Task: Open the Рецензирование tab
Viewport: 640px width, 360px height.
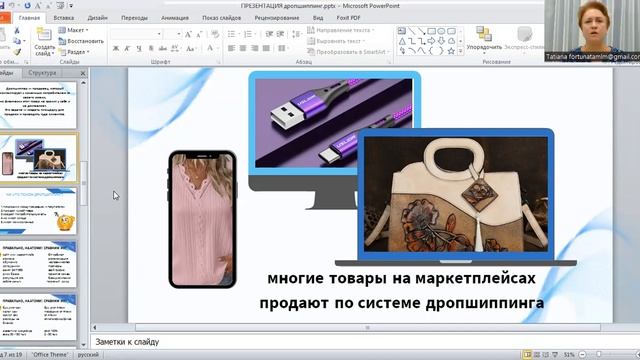Action: coord(277,18)
